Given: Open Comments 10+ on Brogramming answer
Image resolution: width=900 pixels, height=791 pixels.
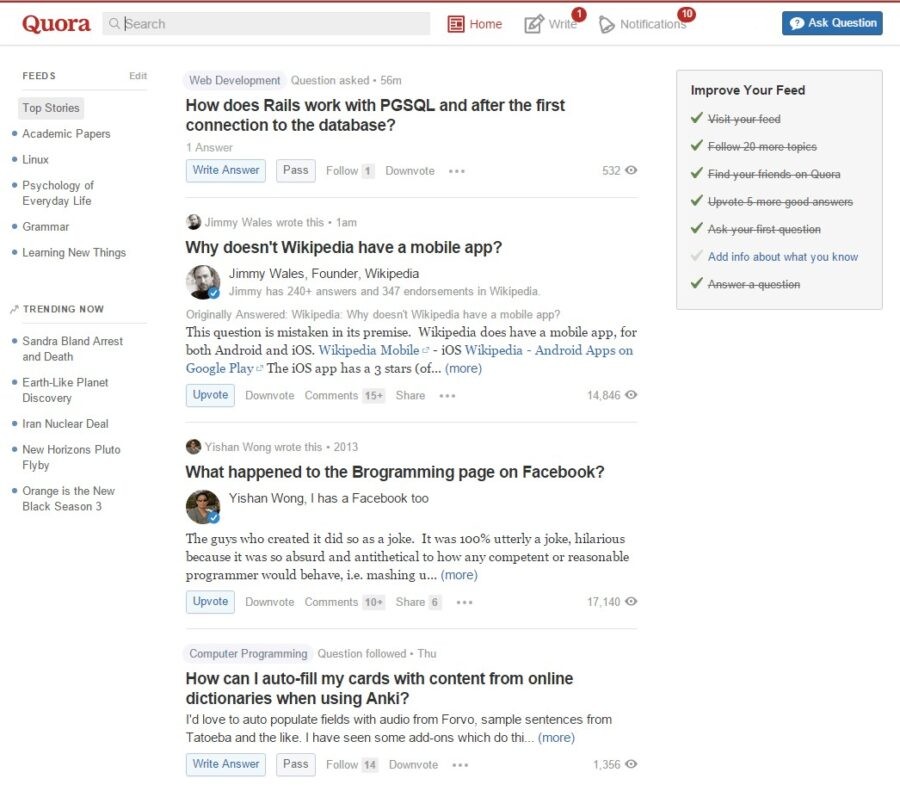Looking at the screenshot, I should pos(344,602).
